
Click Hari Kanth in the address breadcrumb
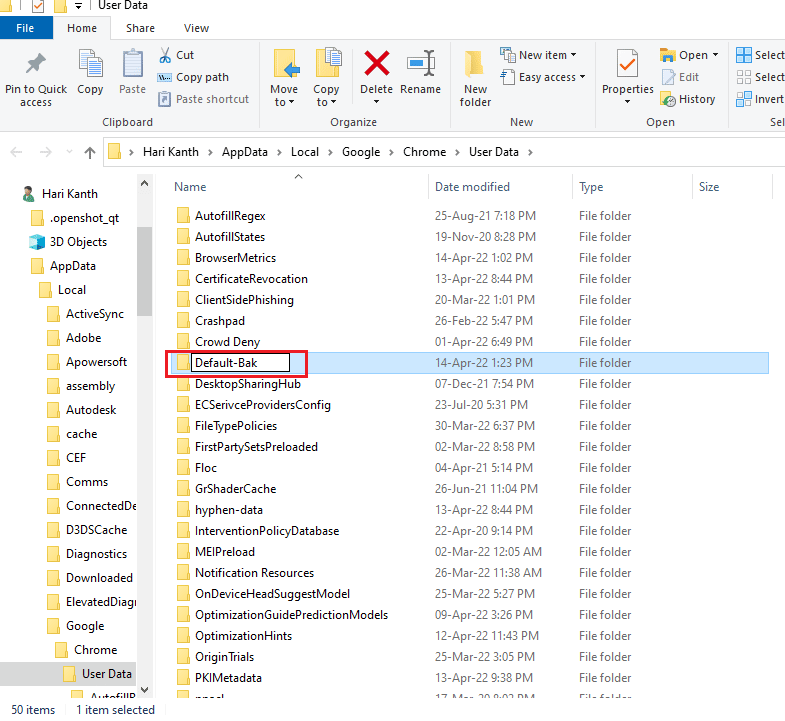[171, 152]
